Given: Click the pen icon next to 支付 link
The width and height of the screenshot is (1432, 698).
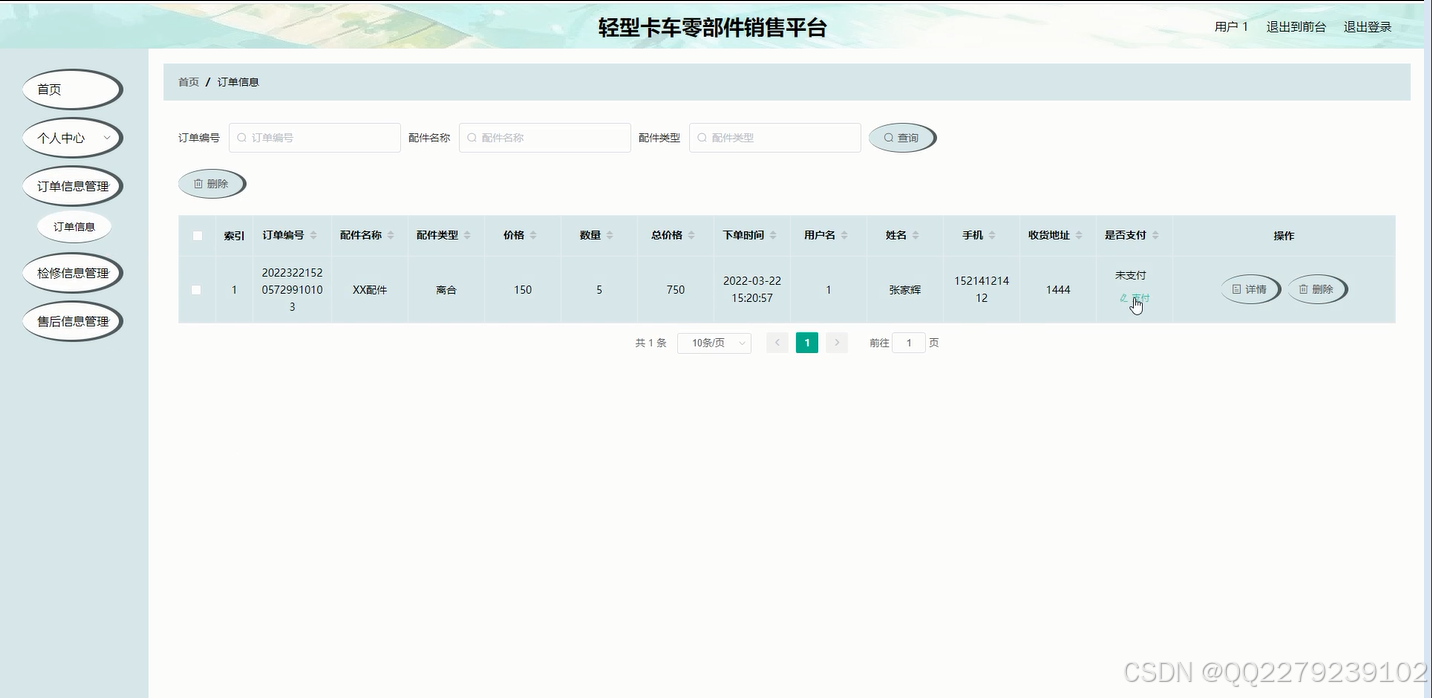Looking at the screenshot, I should click(x=1123, y=297).
